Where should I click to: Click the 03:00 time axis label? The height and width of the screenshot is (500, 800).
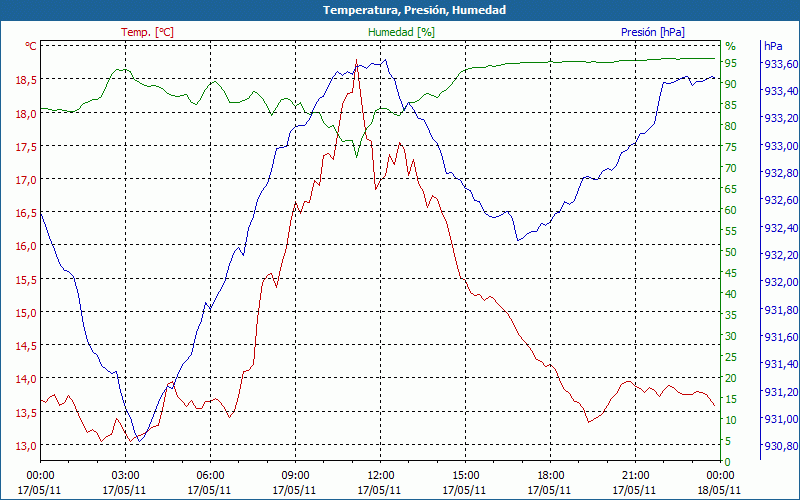click(125, 476)
